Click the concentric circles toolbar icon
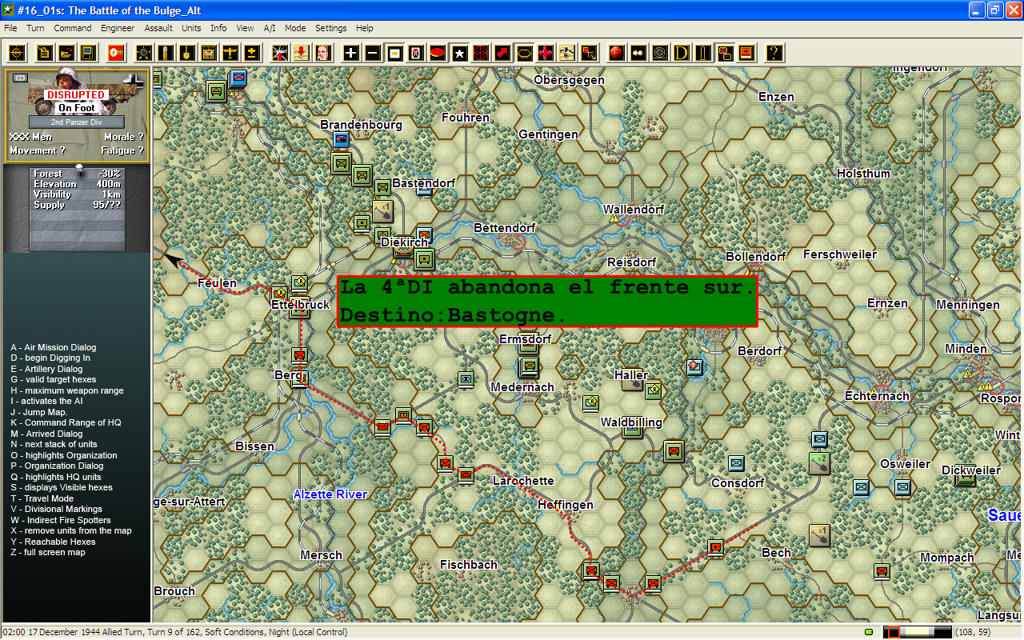 click(x=660, y=53)
